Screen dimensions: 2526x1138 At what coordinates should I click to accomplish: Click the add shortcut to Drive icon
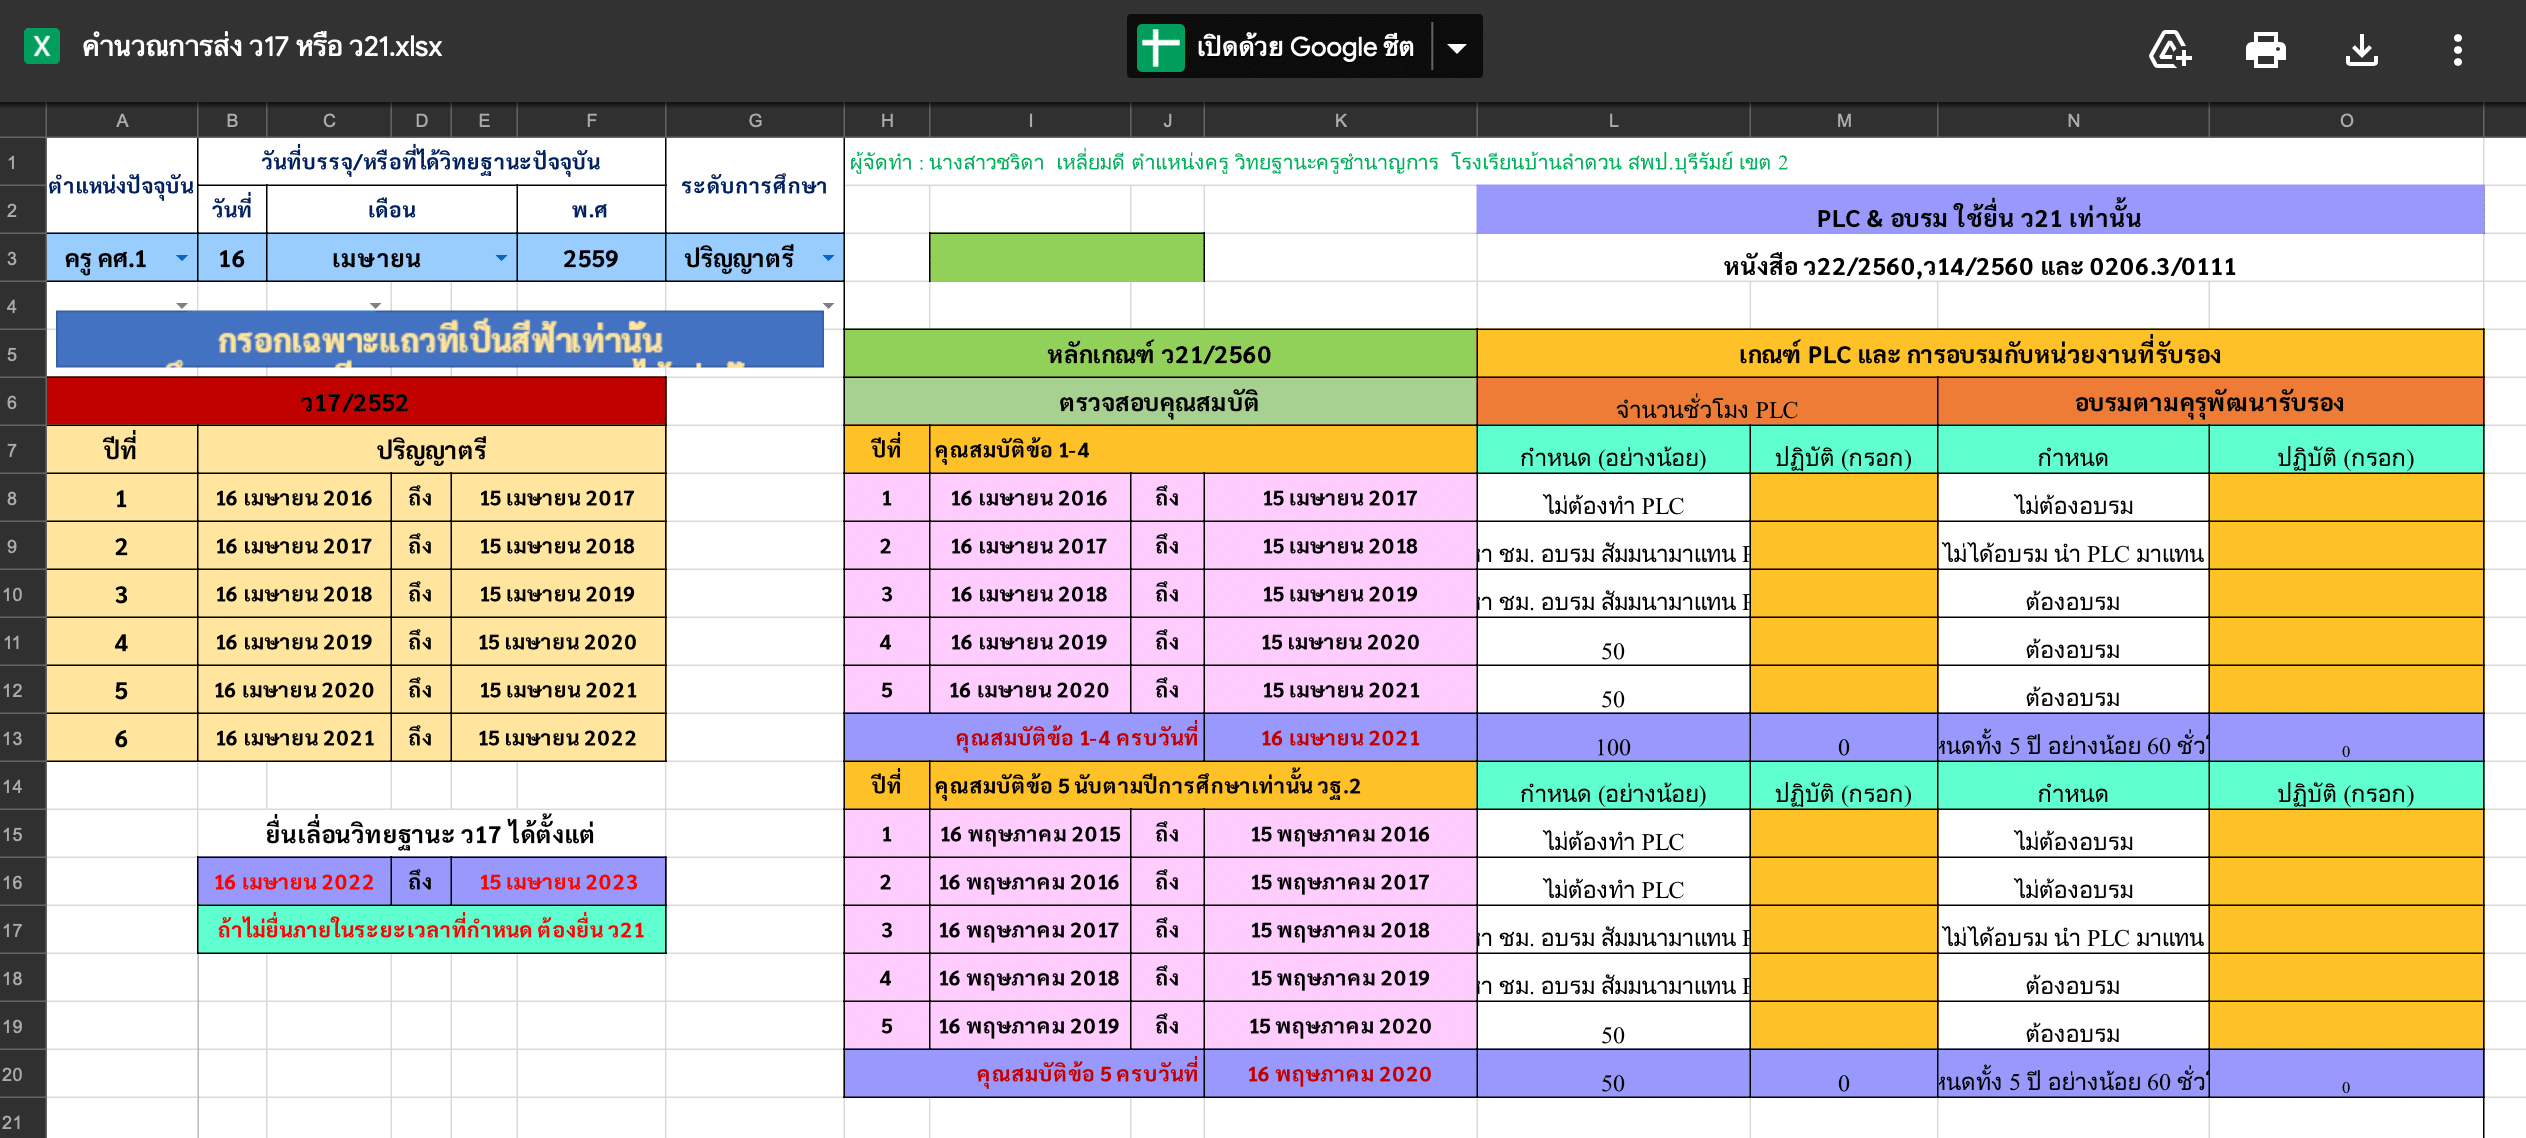(2170, 49)
